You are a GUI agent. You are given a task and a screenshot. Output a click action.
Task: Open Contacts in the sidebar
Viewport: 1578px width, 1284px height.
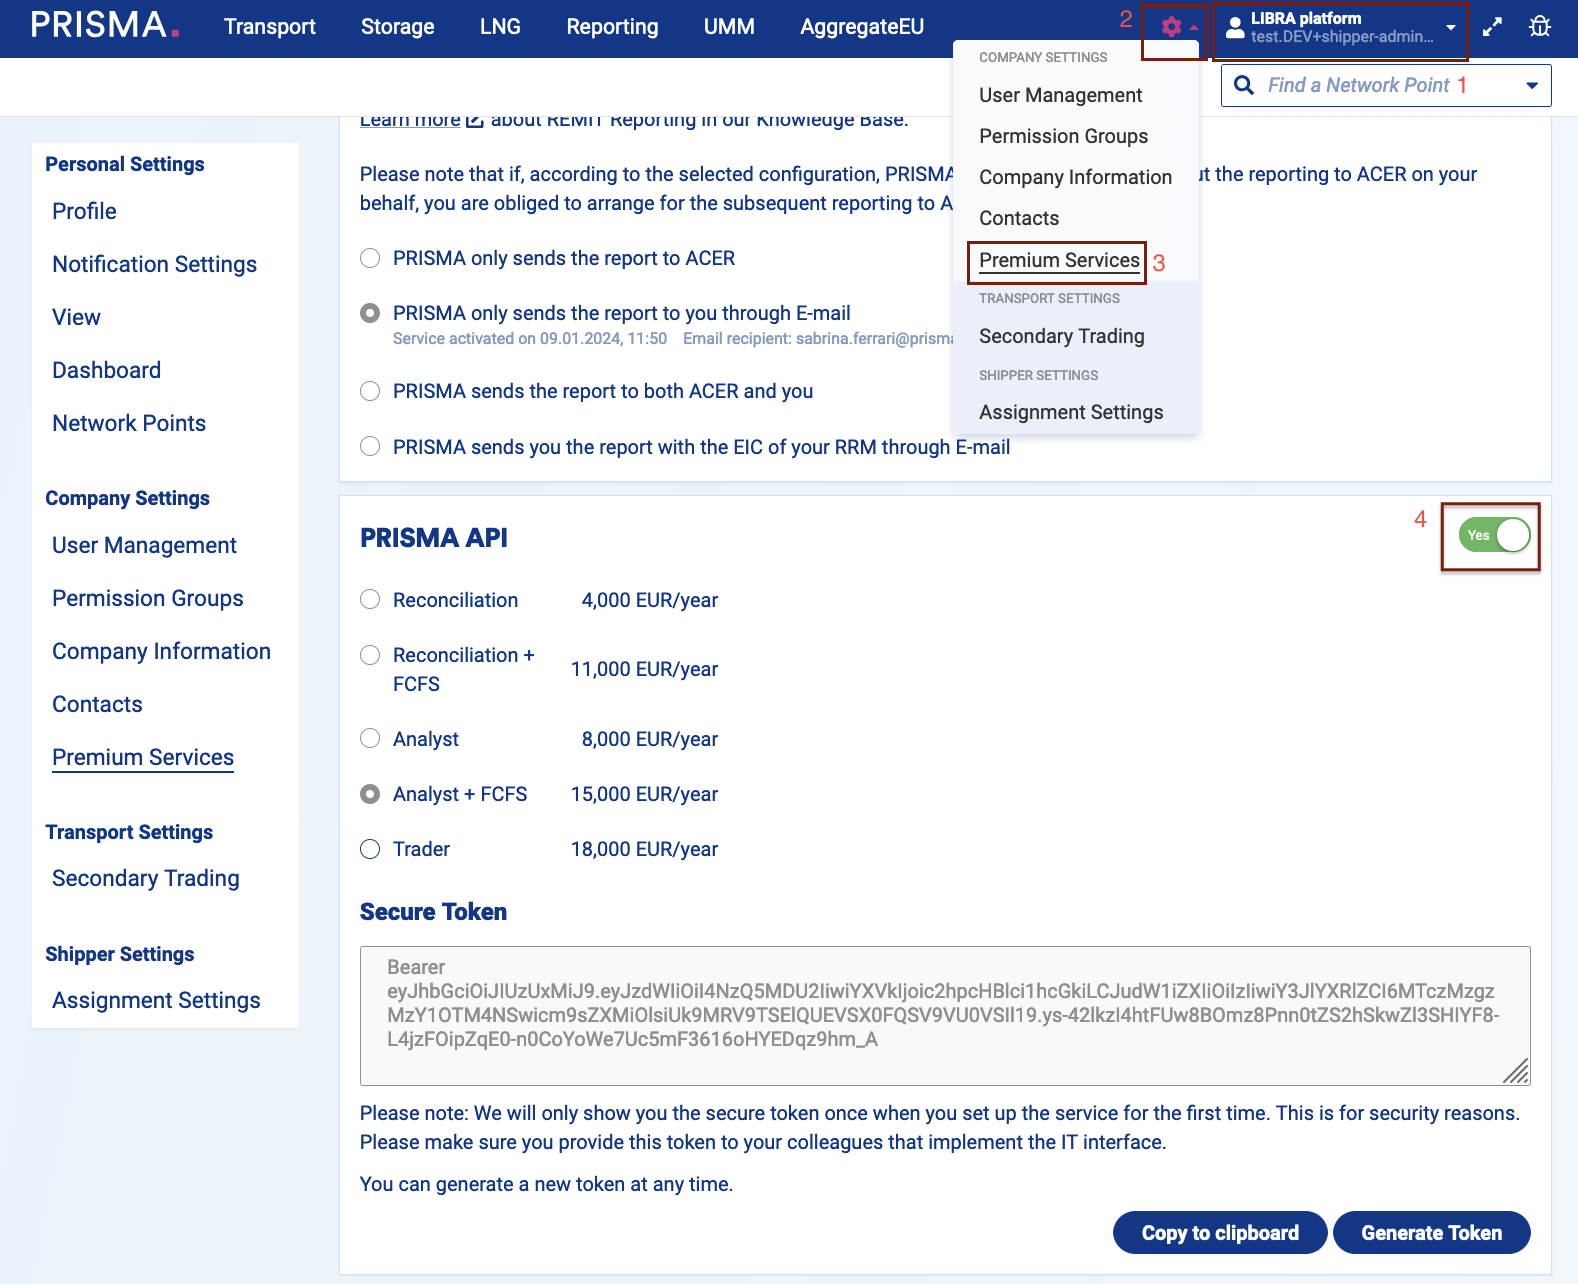(97, 704)
